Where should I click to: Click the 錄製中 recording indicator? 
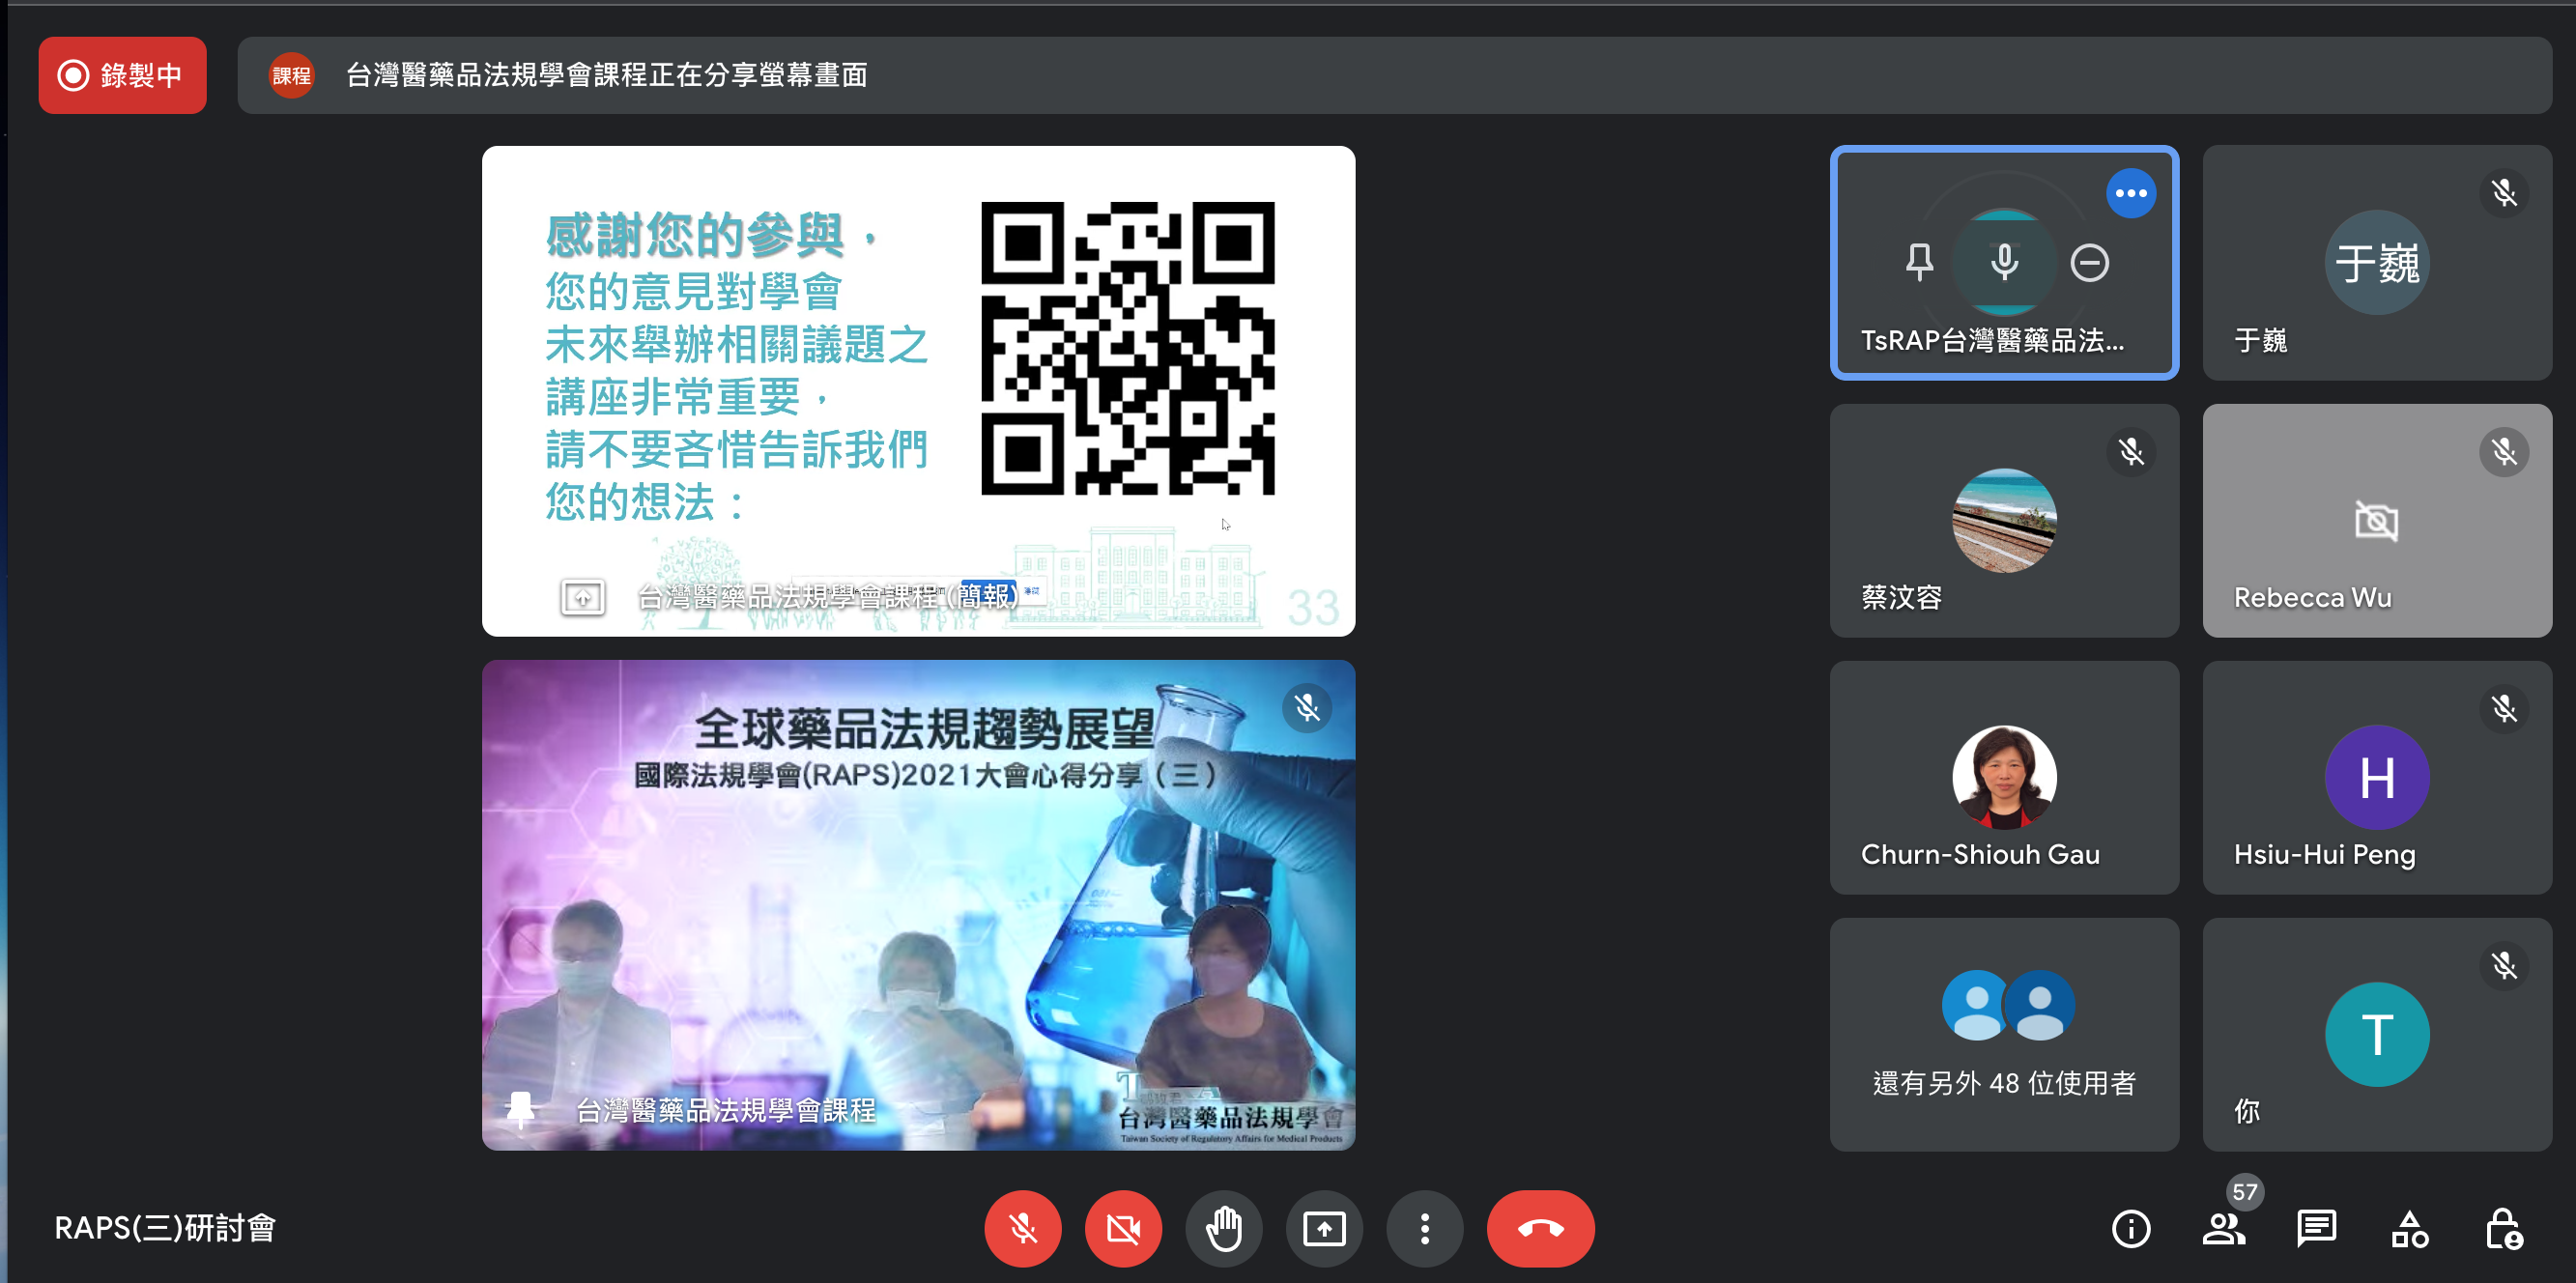tap(122, 75)
